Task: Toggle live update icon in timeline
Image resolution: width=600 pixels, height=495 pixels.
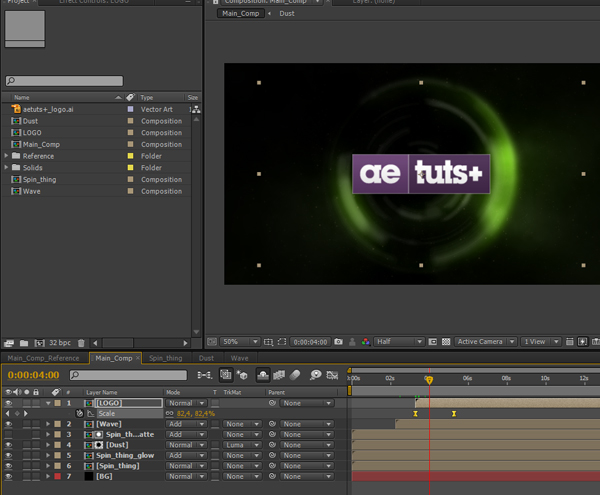Action: click(225, 375)
